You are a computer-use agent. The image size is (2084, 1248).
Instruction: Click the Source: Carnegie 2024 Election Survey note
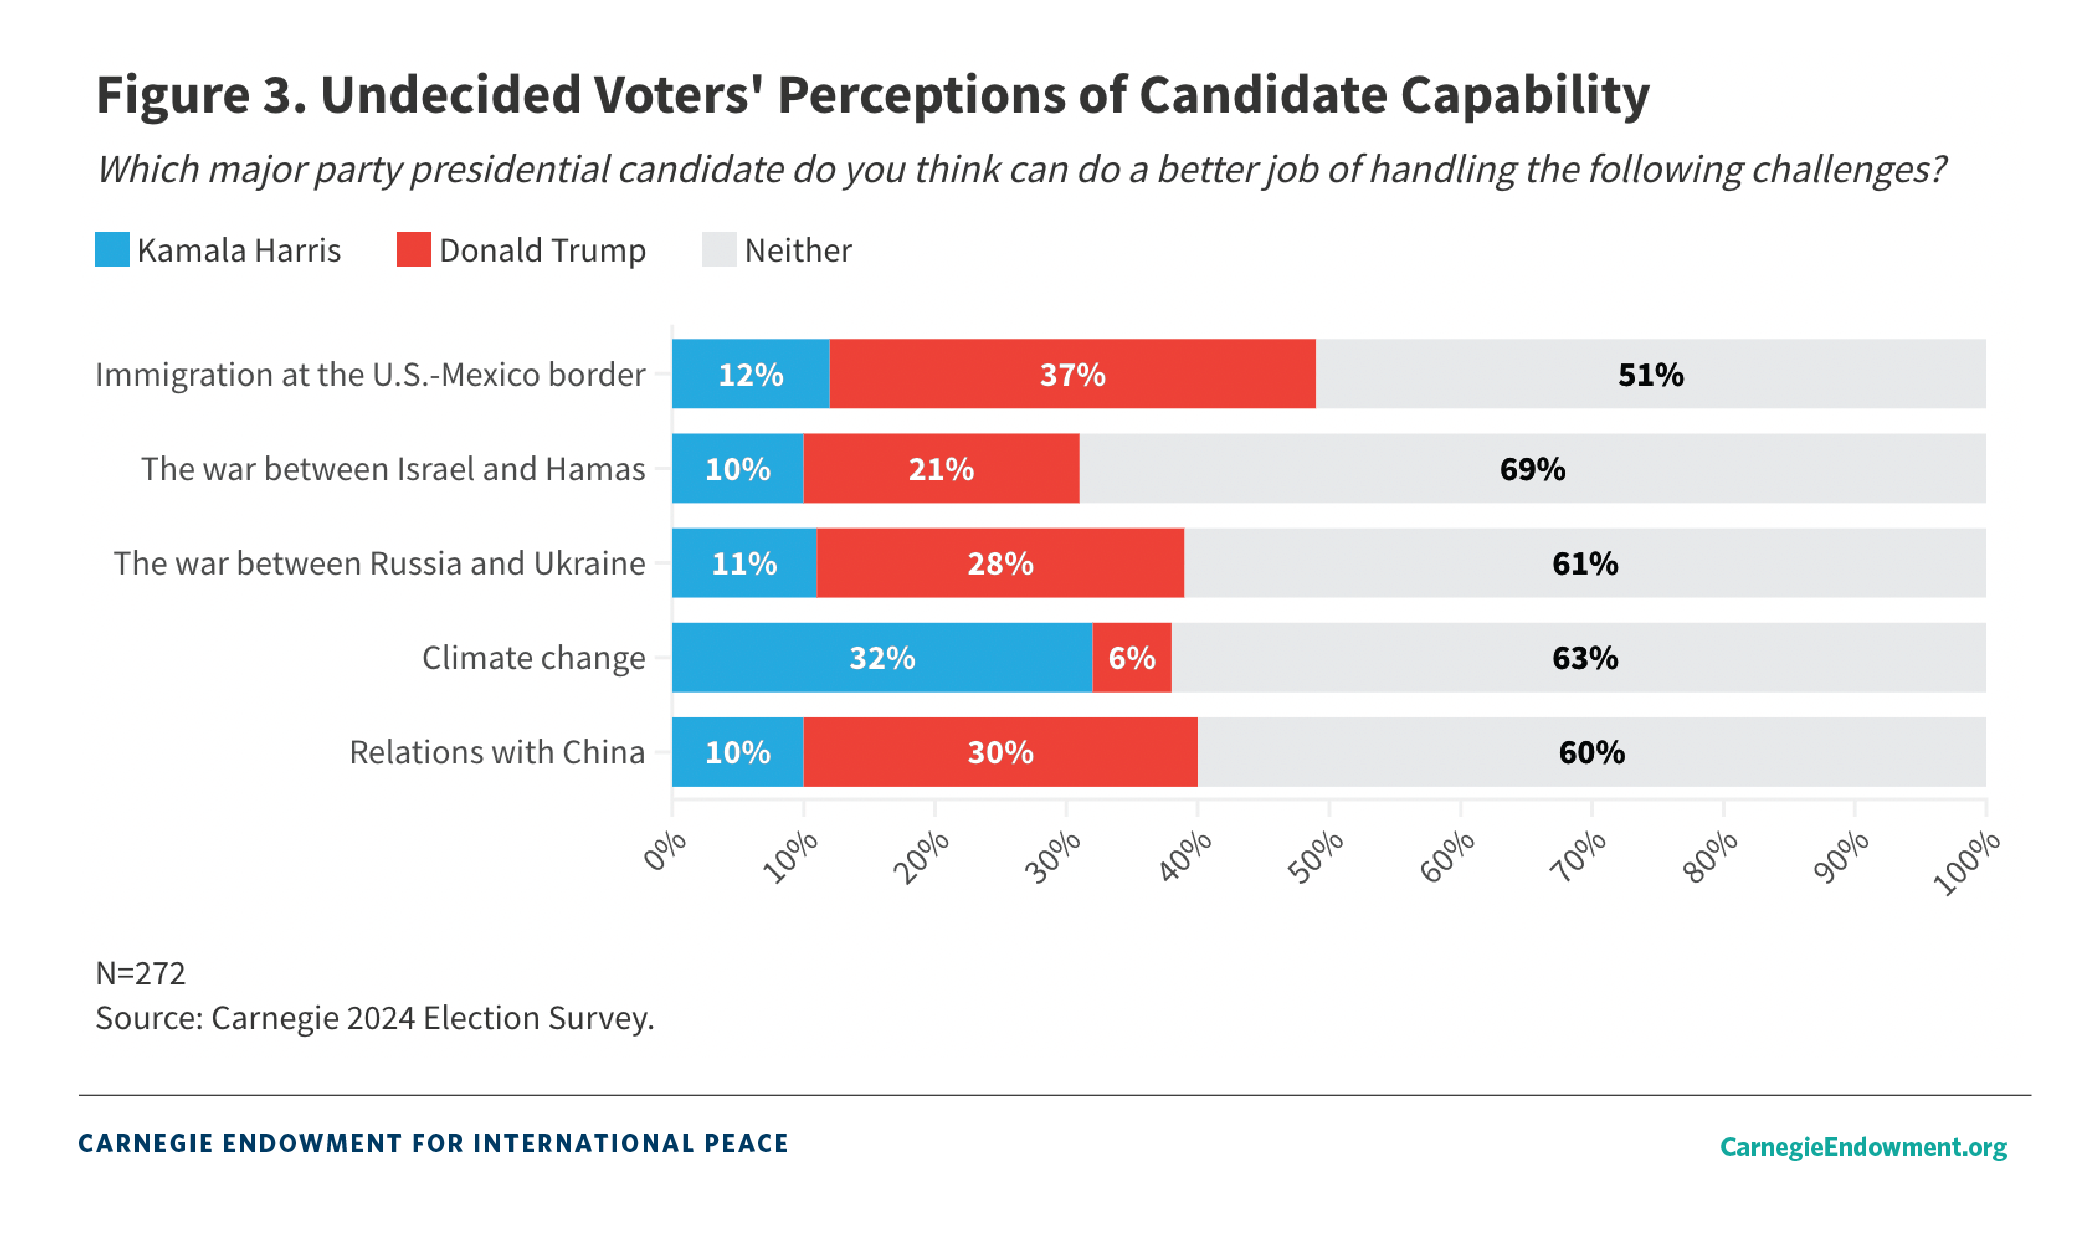point(374,1018)
